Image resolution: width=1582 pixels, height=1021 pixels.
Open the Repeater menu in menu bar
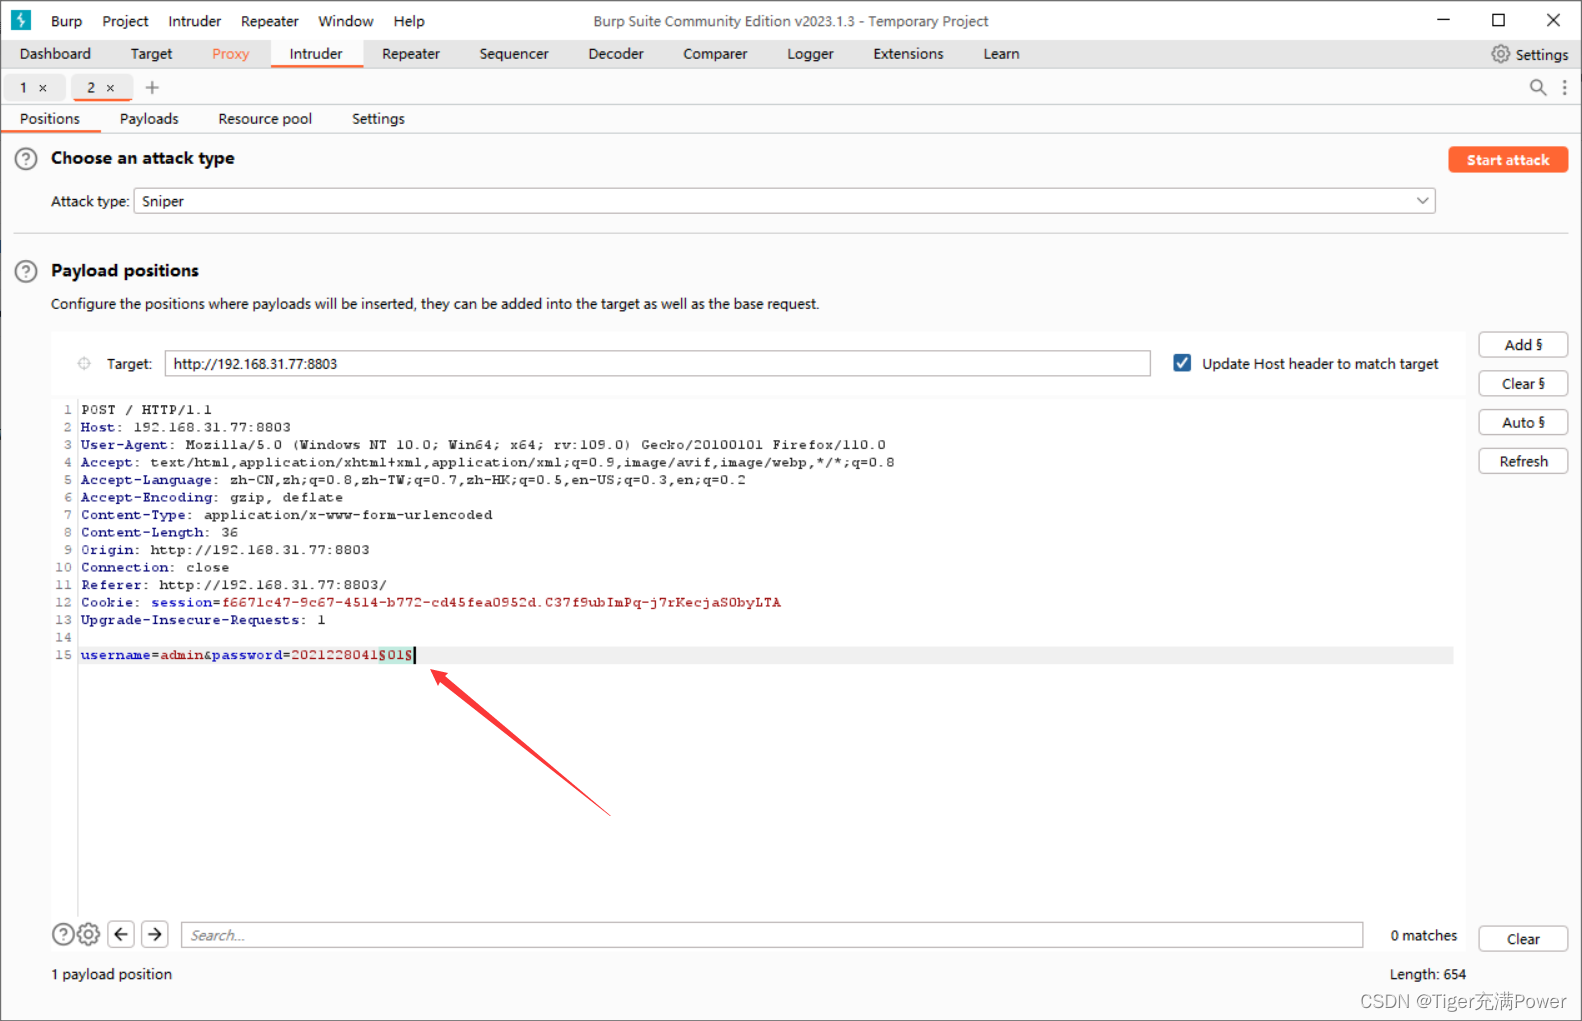(270, 21)
